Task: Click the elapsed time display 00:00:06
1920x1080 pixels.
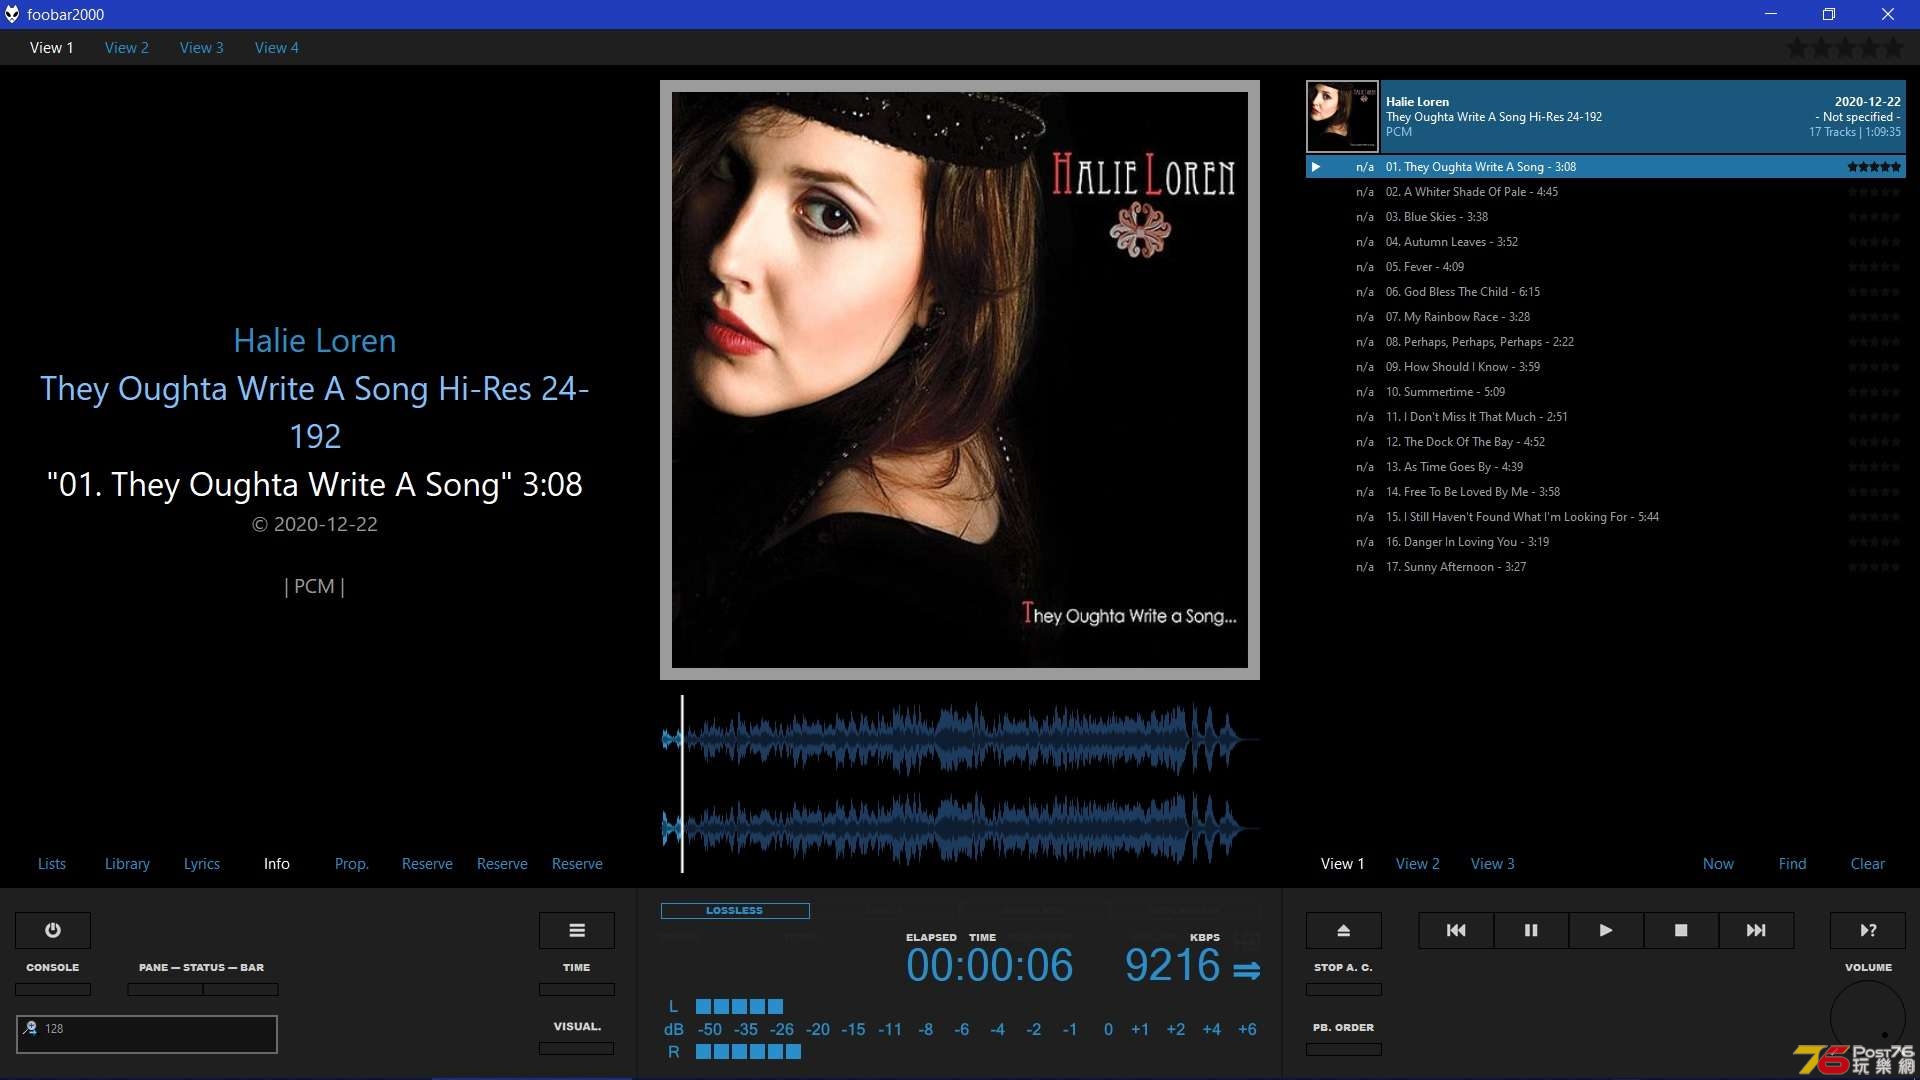Action: 990,966
